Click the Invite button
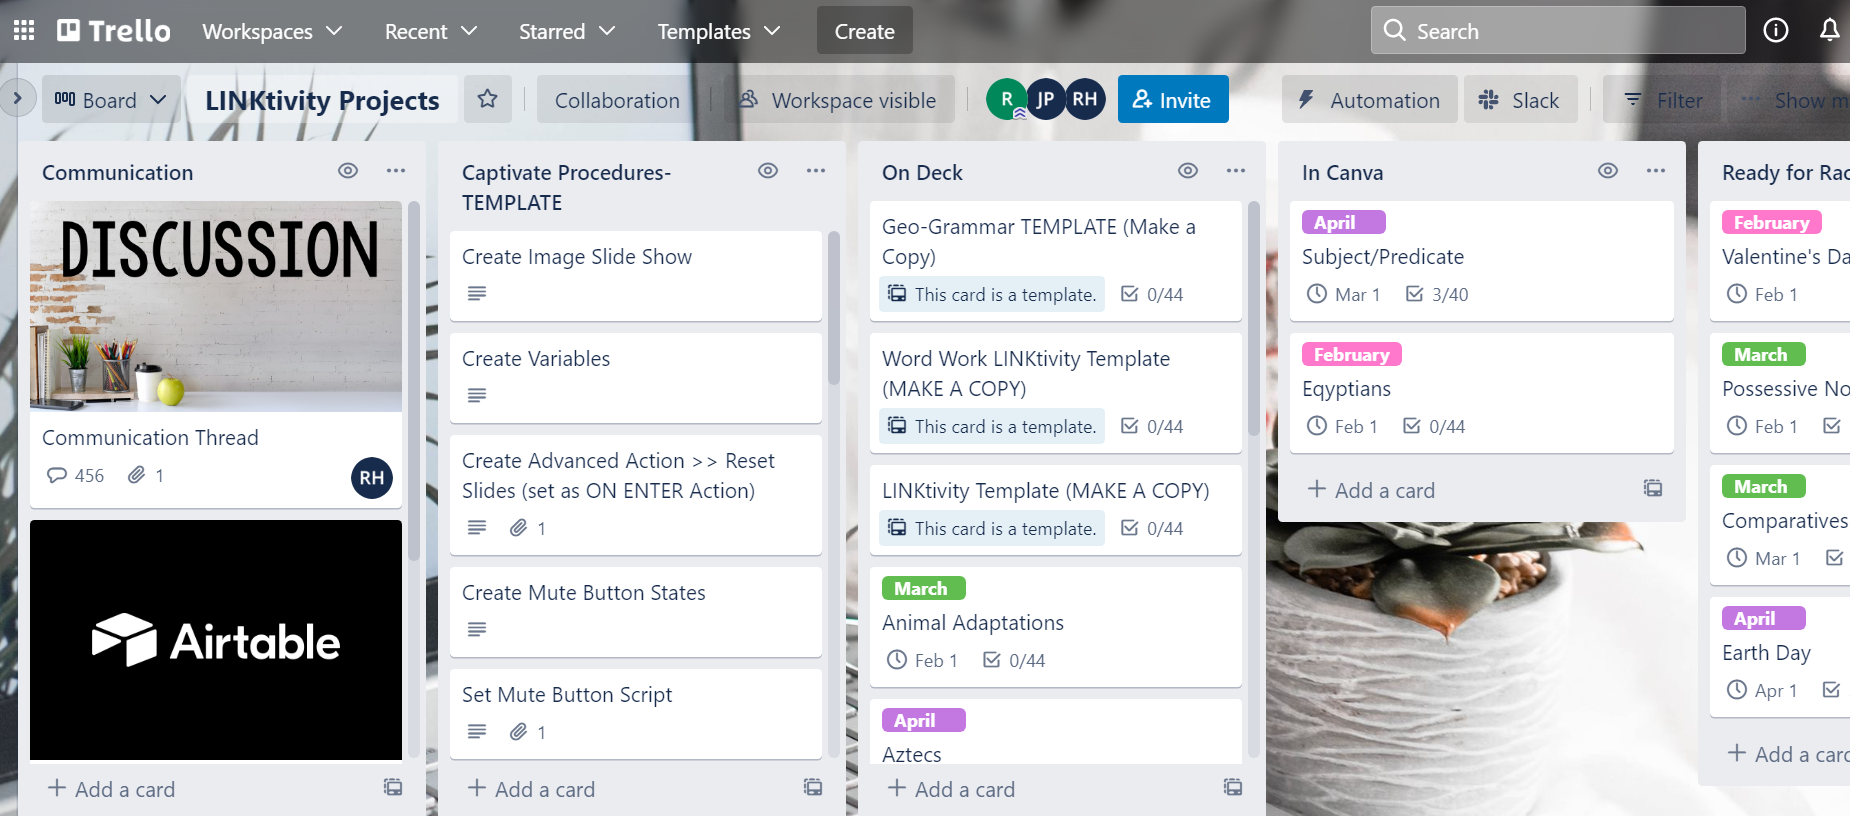The height and width of the screenshot is (816, 1850). 1173,99
